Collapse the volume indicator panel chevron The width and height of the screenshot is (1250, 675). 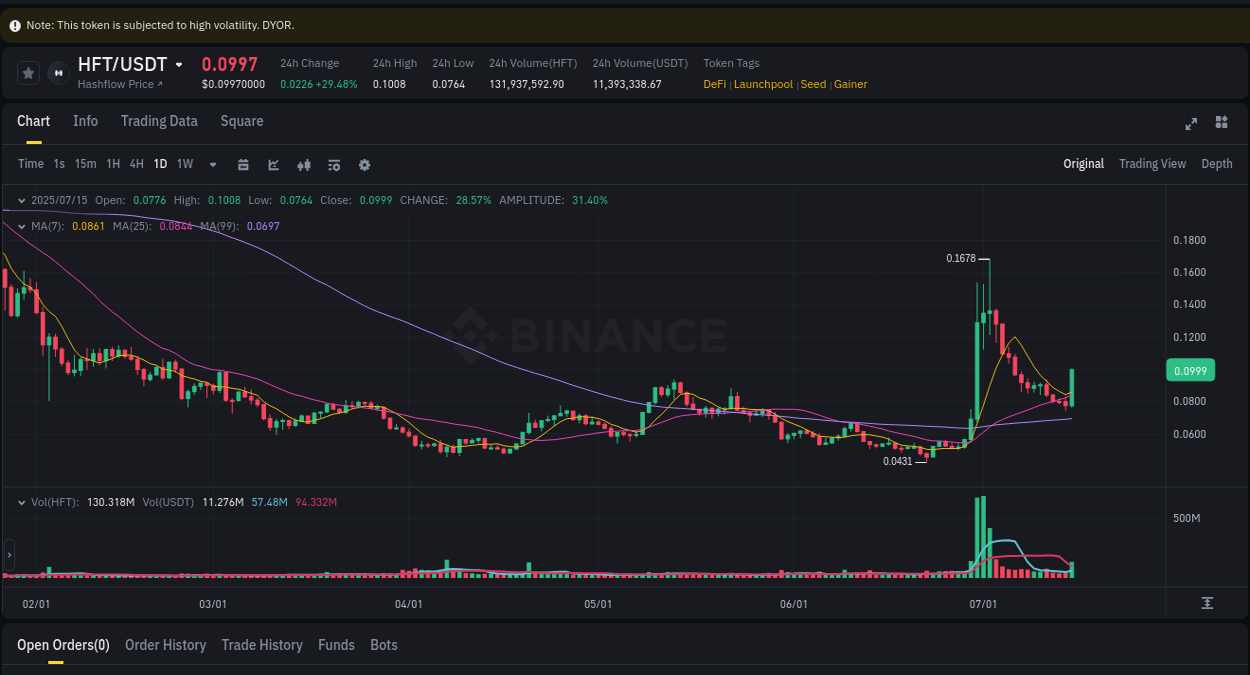[21, 502]
